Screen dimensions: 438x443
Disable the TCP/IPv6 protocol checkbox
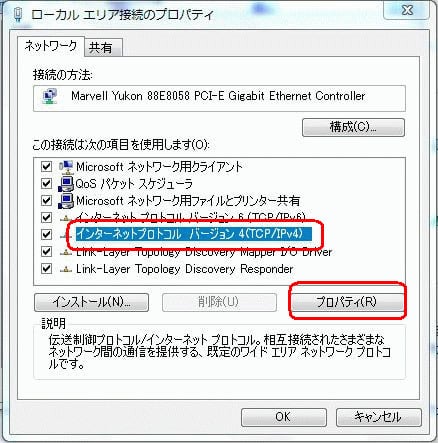click(x=46, y=218)
